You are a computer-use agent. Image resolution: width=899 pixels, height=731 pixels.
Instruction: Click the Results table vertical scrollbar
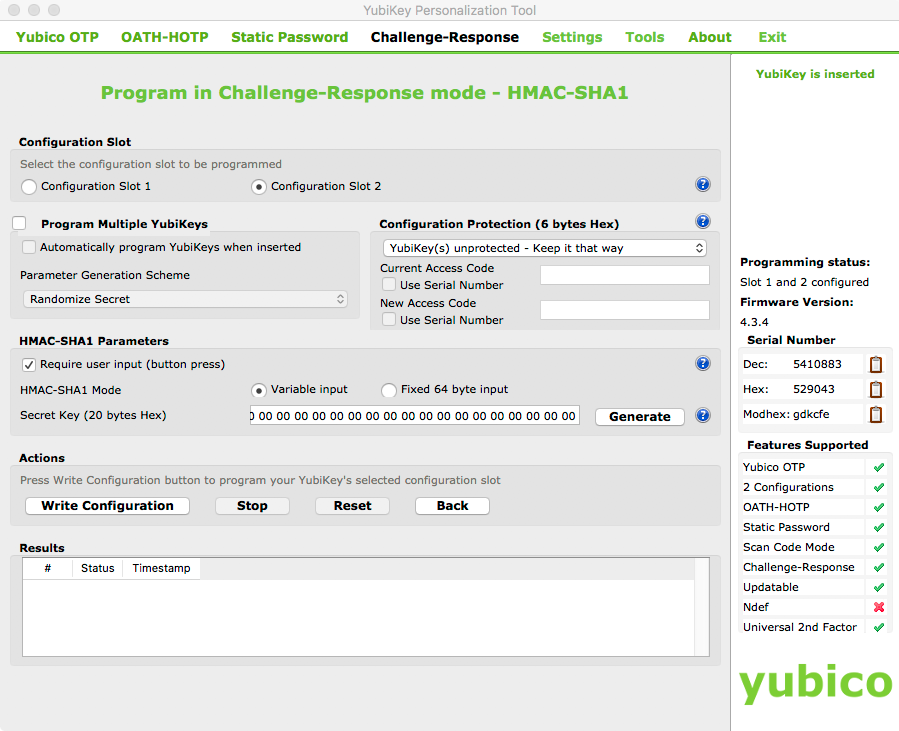pyautogui.click(x=701, y=607)
